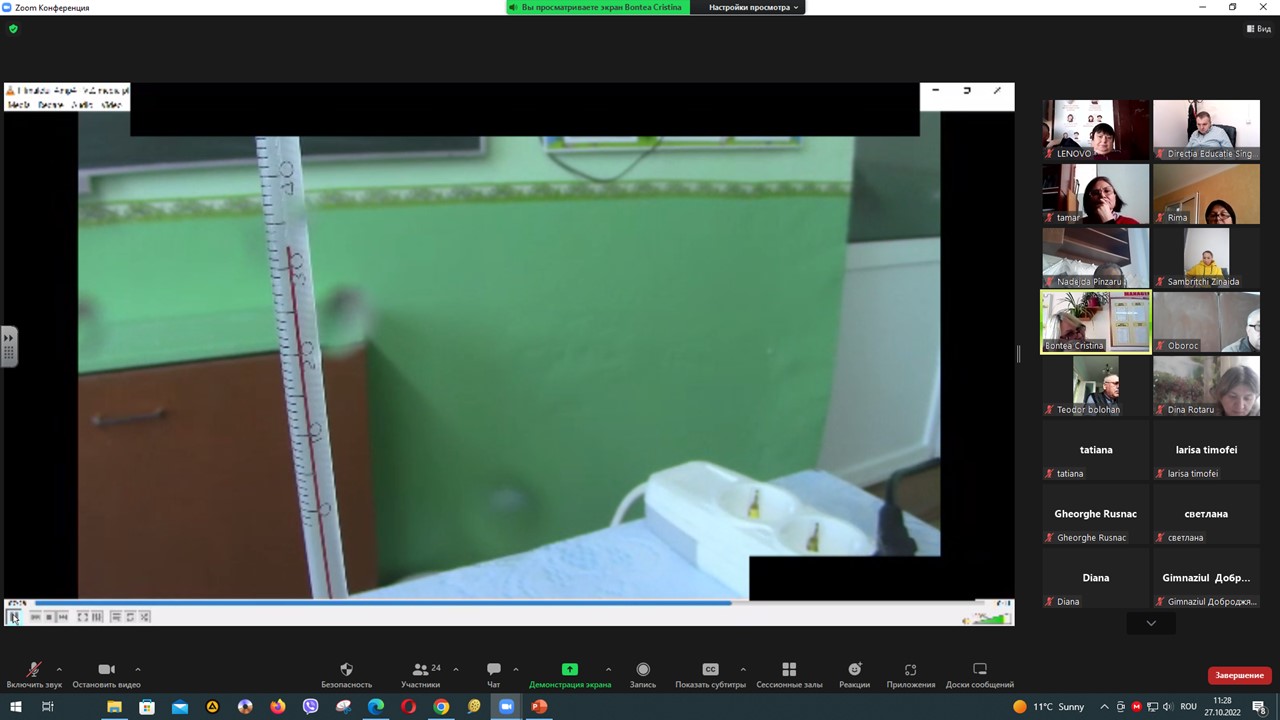Viewport: 1280px width, 720px height.
Task: Toggle subtitles with Показать субтитры
Action: [x=710, y=670]
